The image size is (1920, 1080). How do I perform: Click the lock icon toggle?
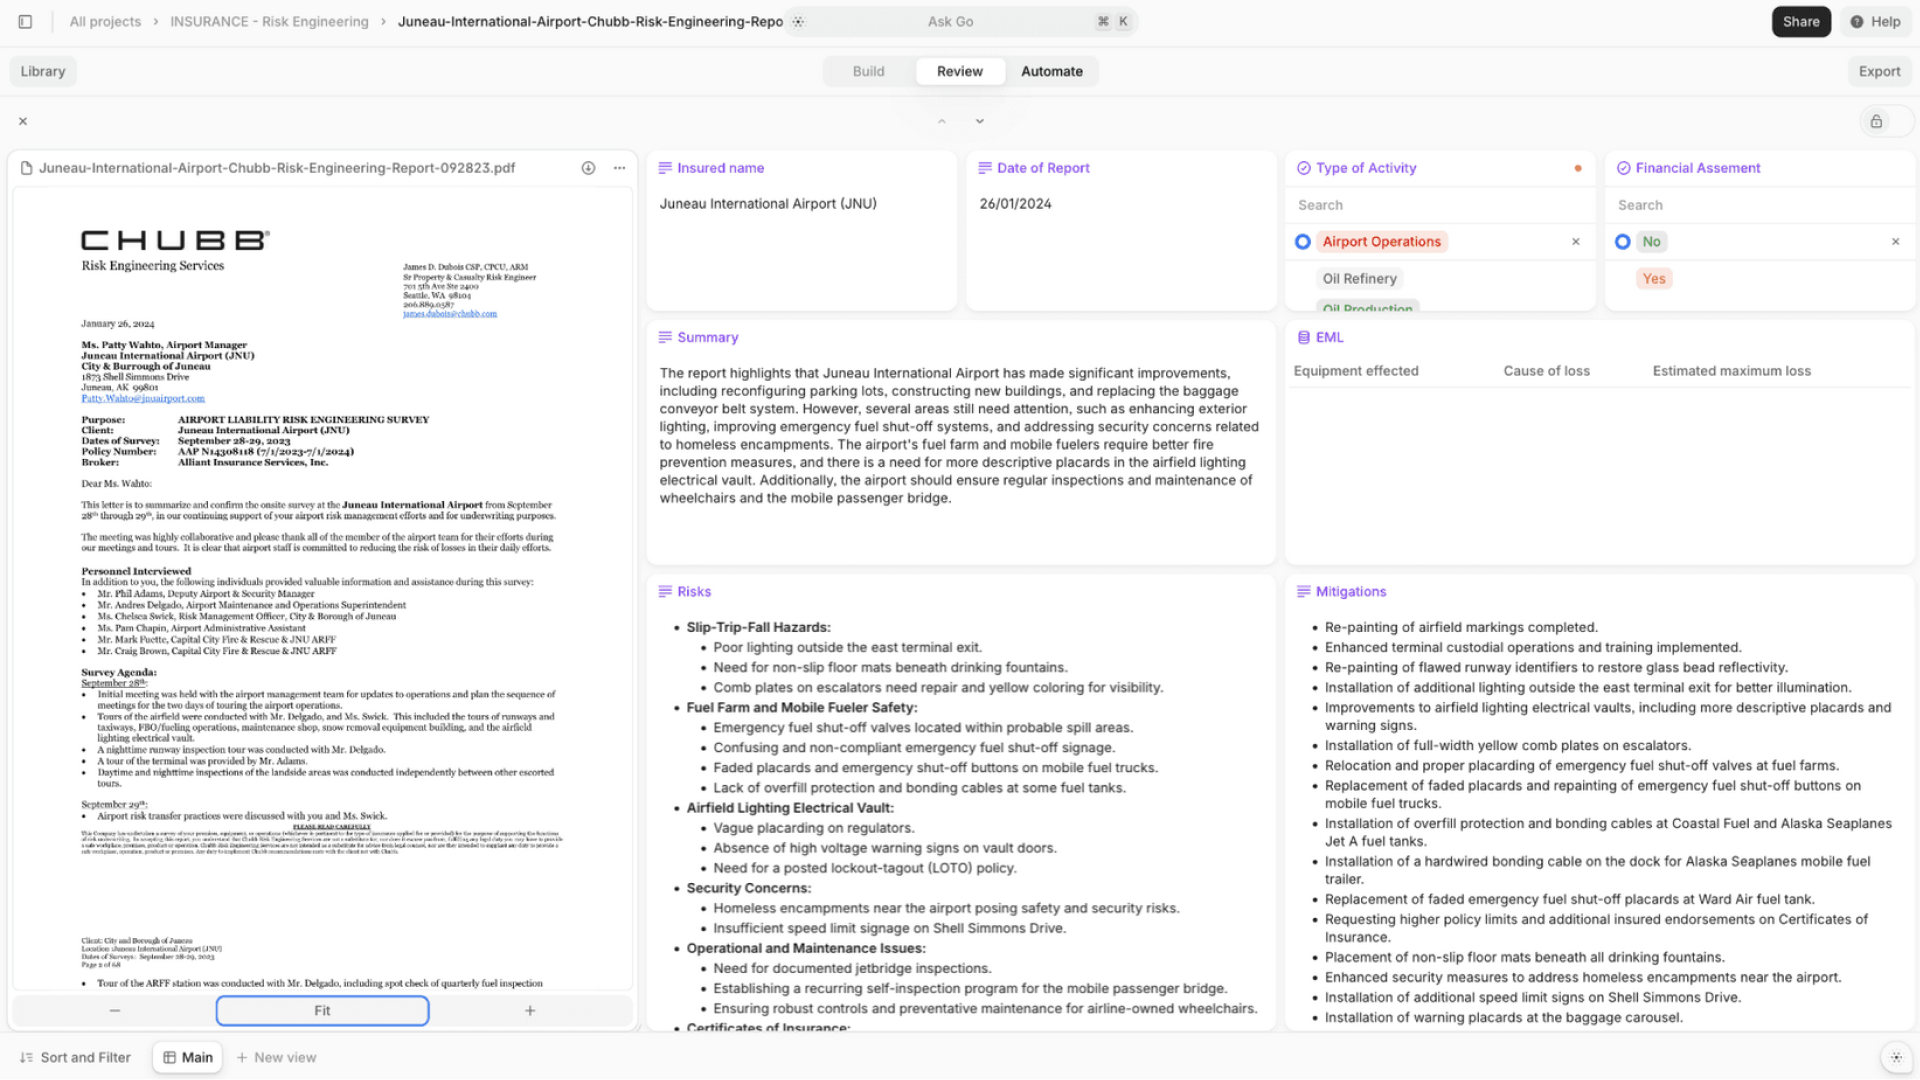1877,121
